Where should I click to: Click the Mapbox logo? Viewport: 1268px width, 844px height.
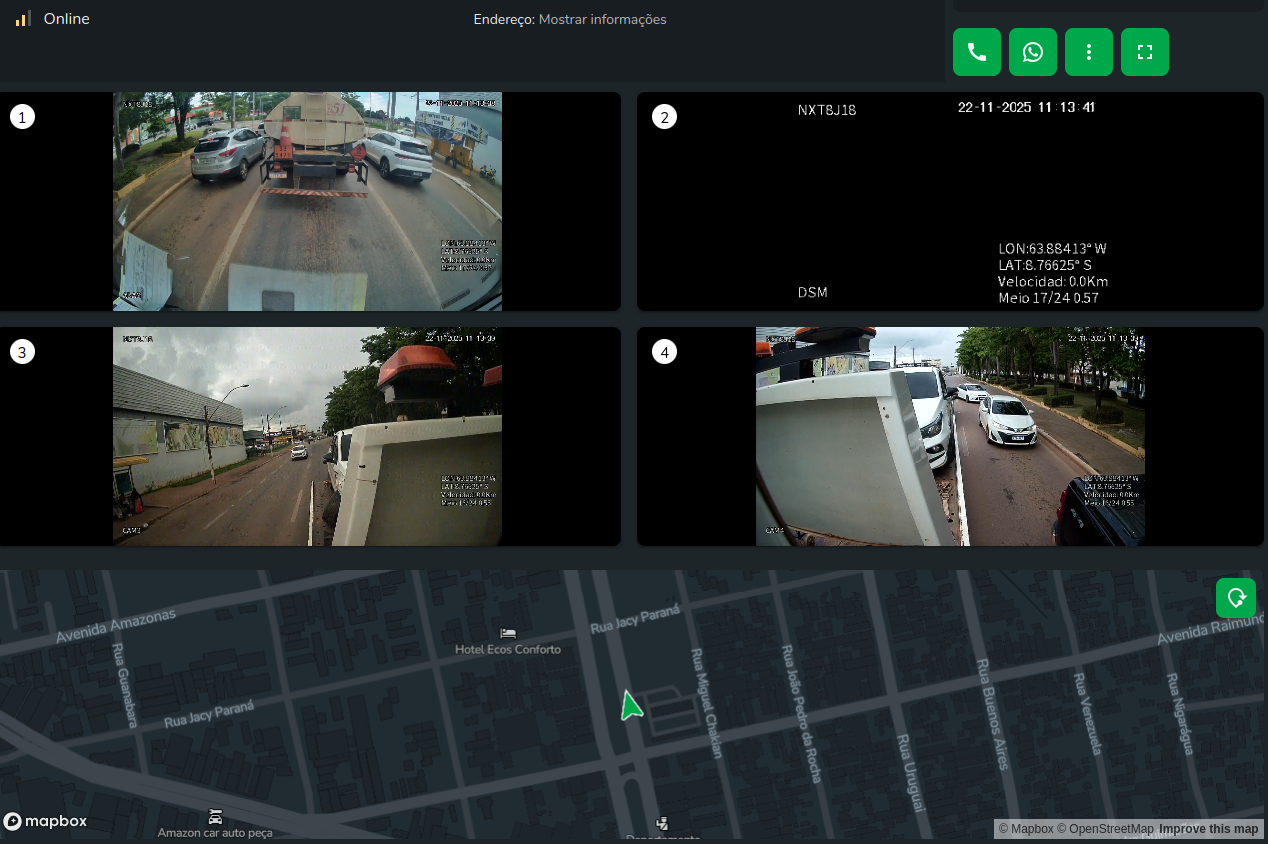[46, 821]
